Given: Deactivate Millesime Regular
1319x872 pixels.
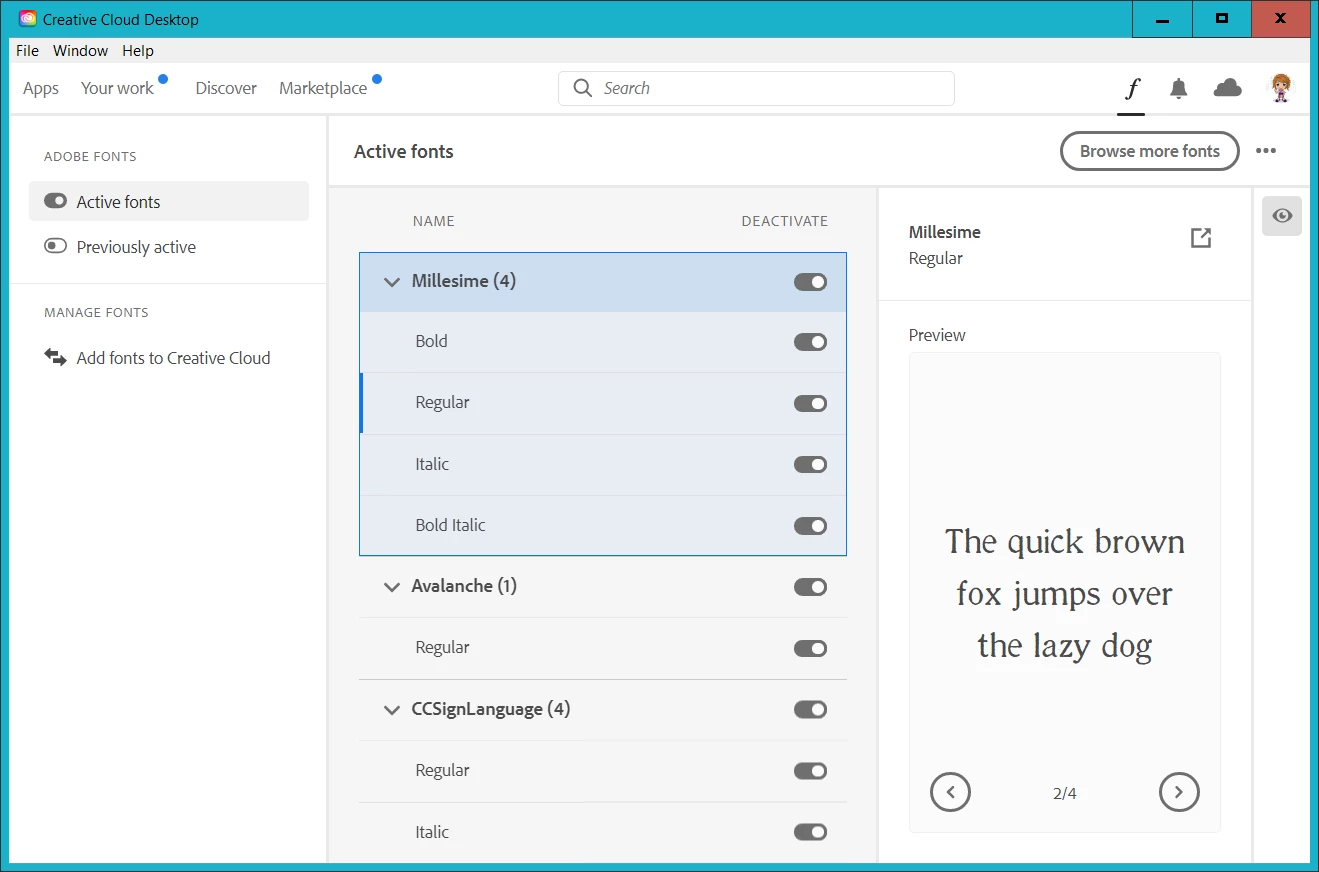Looking at the screenshot, I should click(811, 404).
